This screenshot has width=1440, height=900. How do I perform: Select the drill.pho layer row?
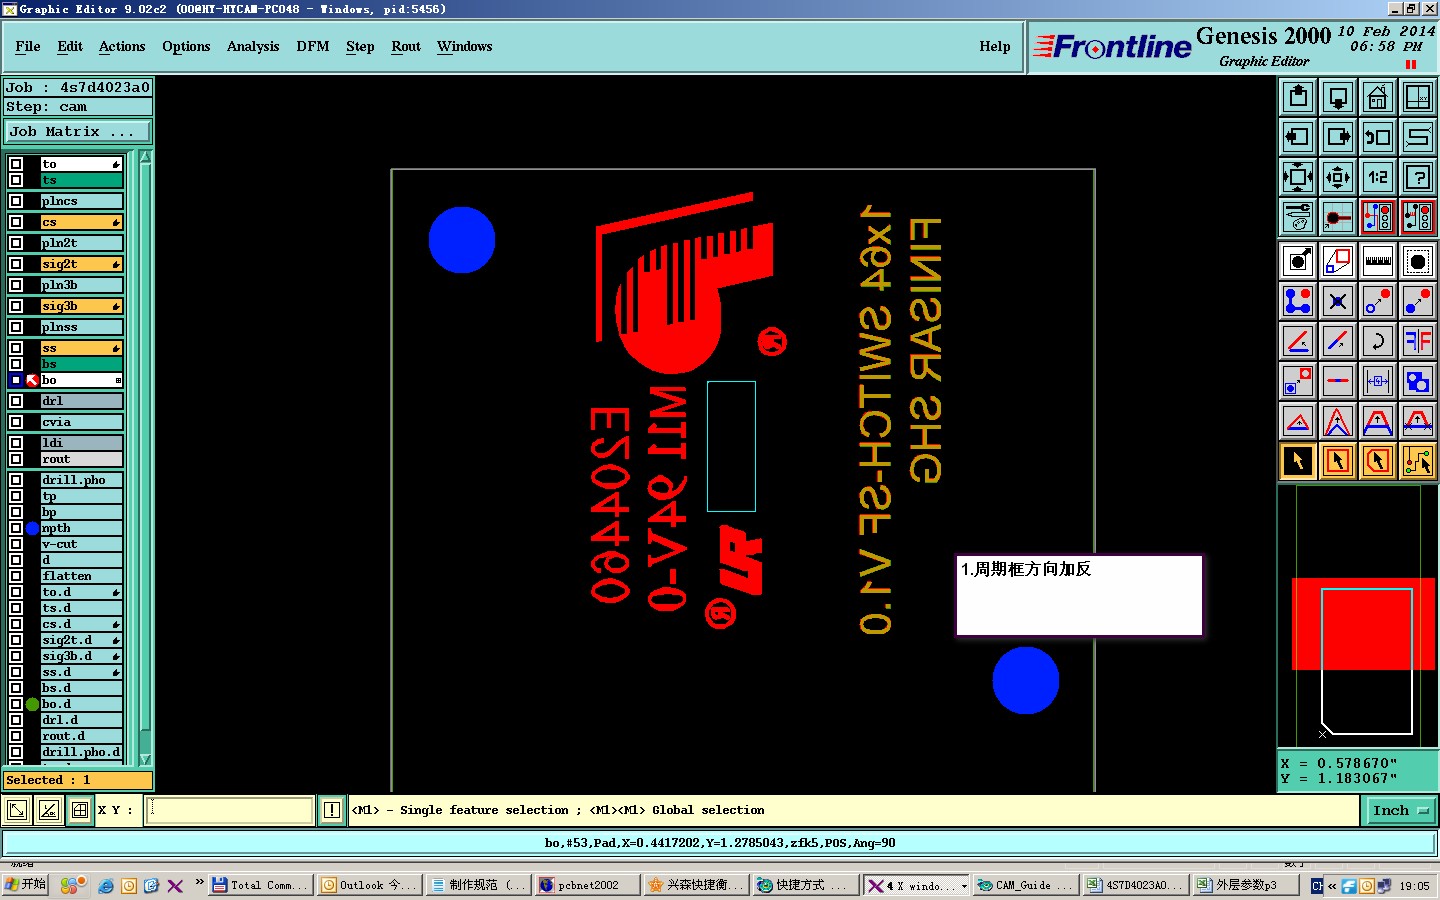pos(81,480)
